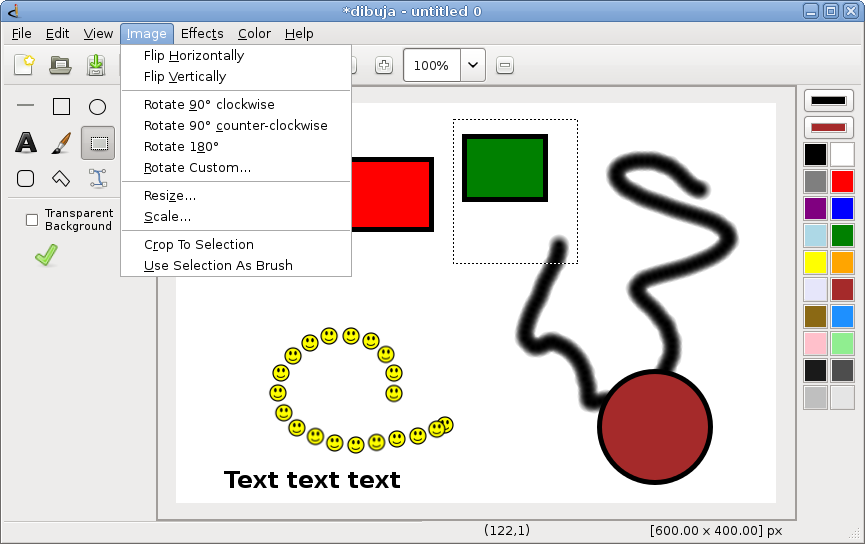865x544 pixels.
Task: Choose Rotate 90° clockwise
Action: [x=236, y=105]
